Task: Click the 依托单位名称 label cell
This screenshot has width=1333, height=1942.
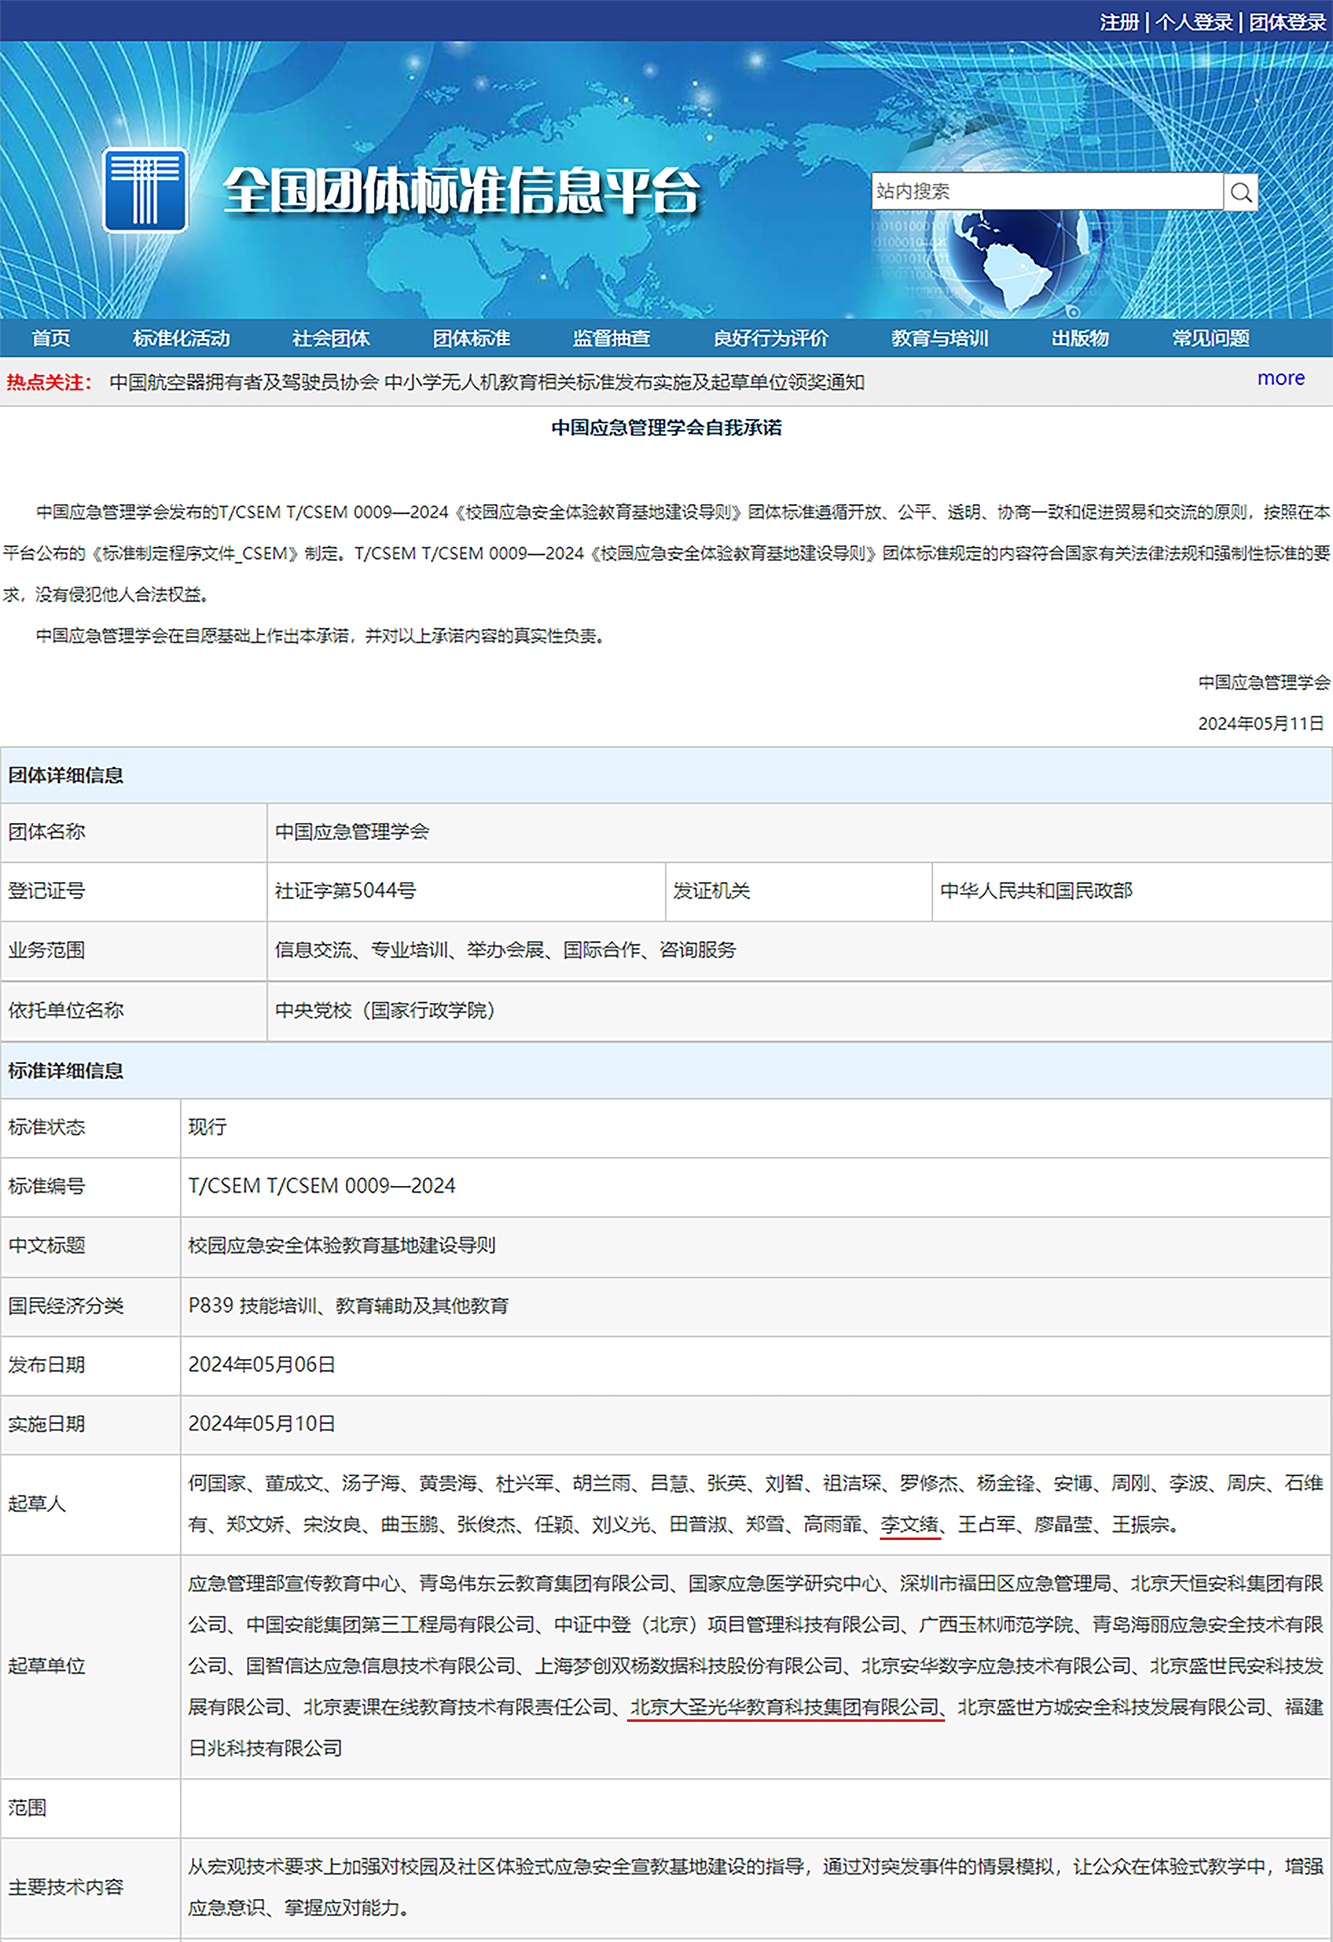Action: coord(134,1011)
